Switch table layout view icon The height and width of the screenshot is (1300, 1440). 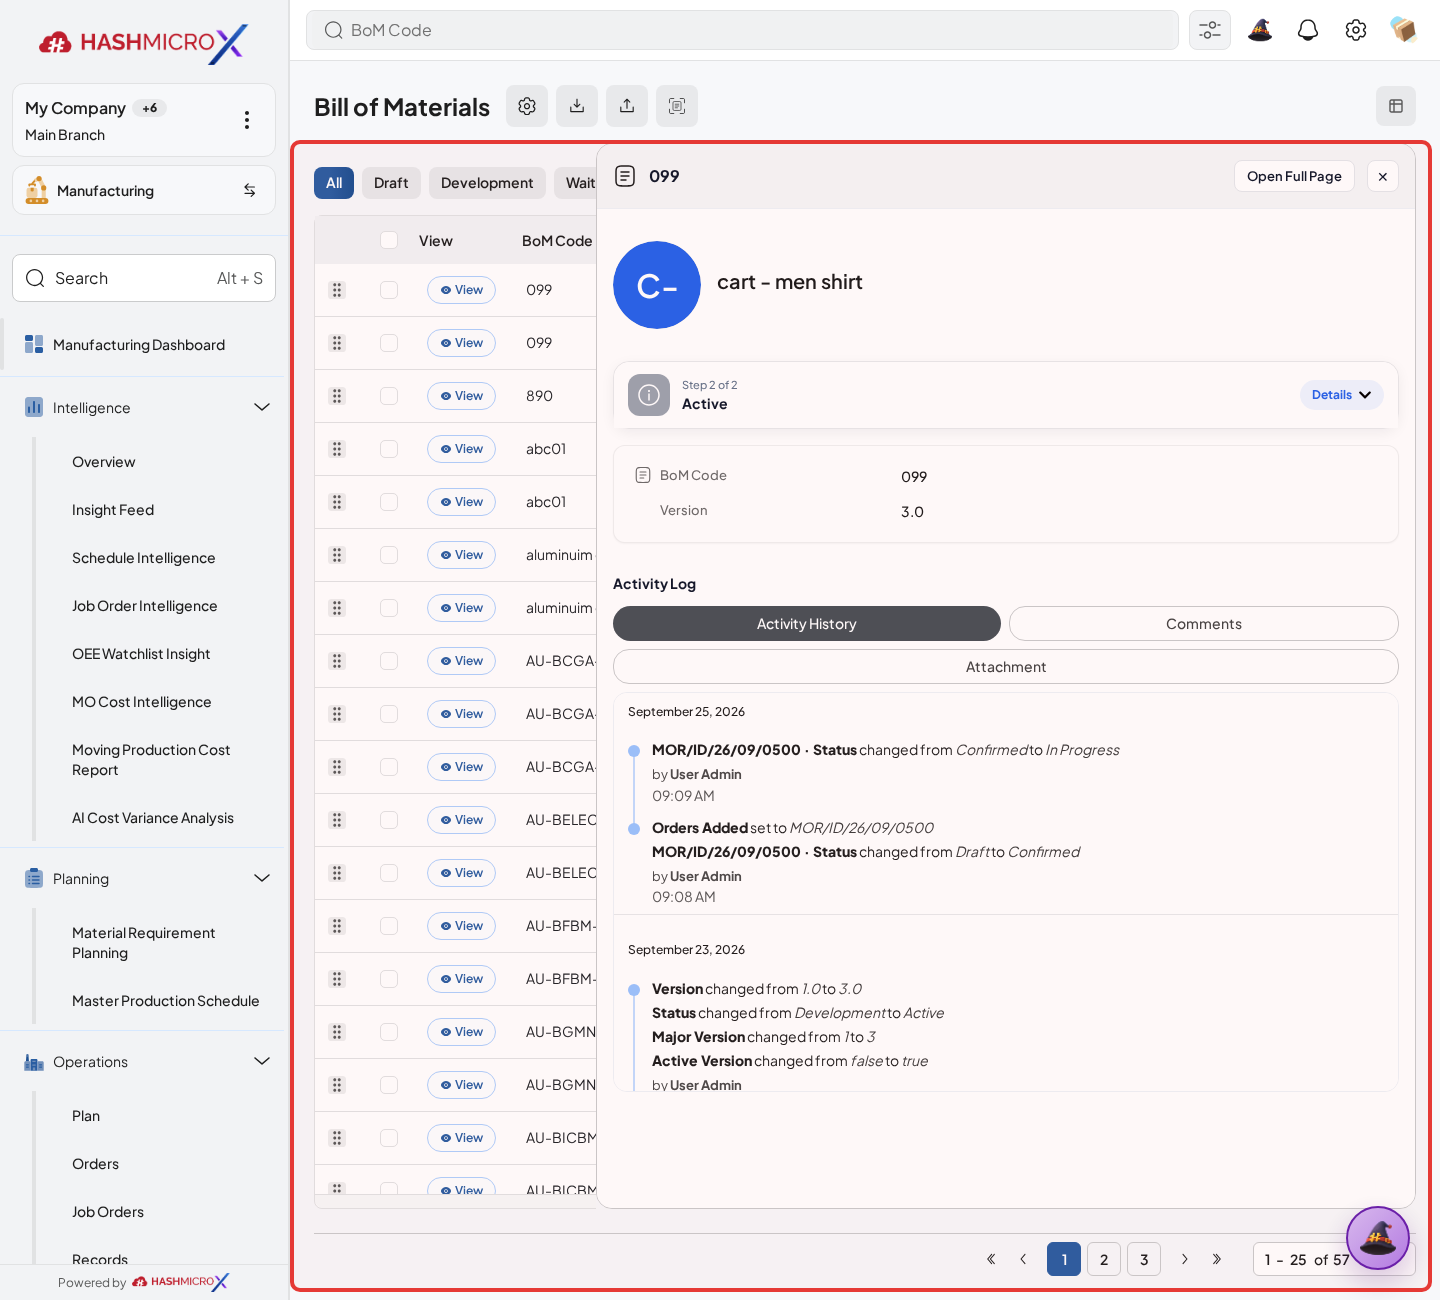point(1396,106)
